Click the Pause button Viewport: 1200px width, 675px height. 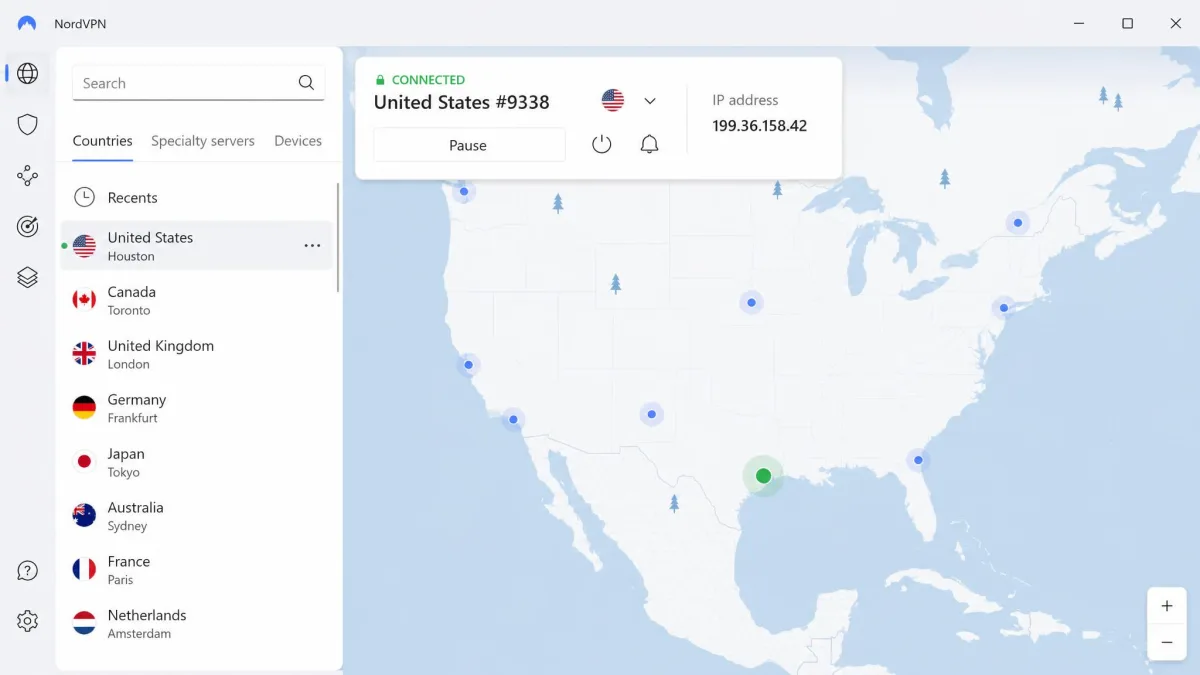(x=469, y=145)
